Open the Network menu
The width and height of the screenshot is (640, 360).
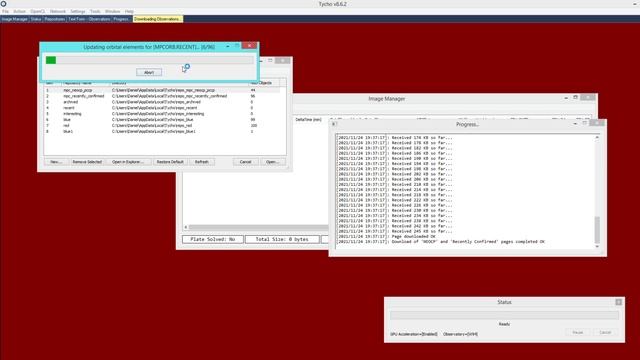tap(58, 11)
